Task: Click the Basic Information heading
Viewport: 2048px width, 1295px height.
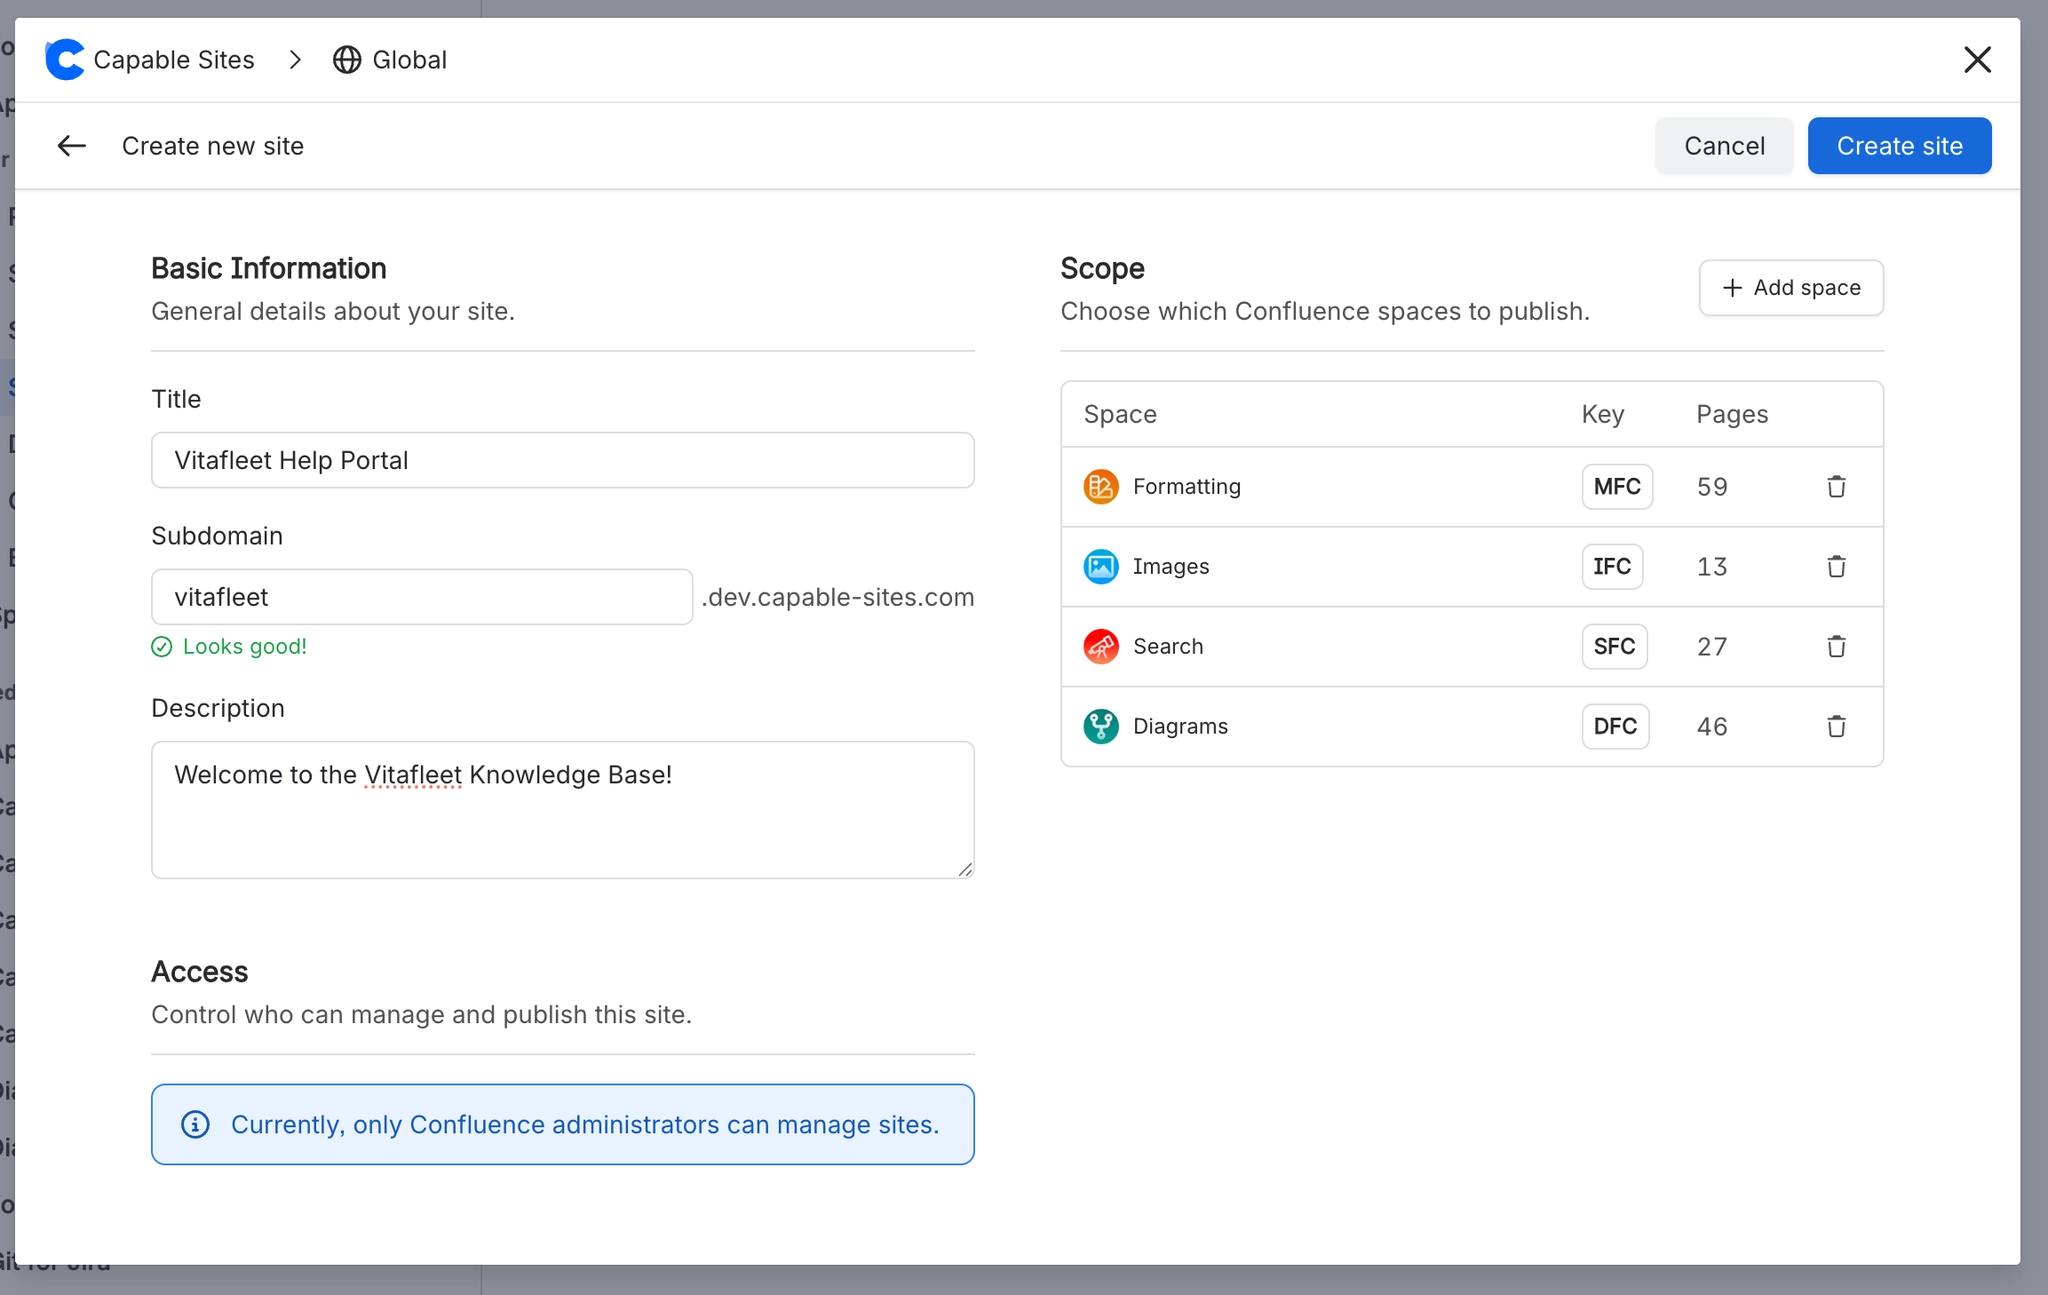Action: pyautogui.click(x=269, y=269)
